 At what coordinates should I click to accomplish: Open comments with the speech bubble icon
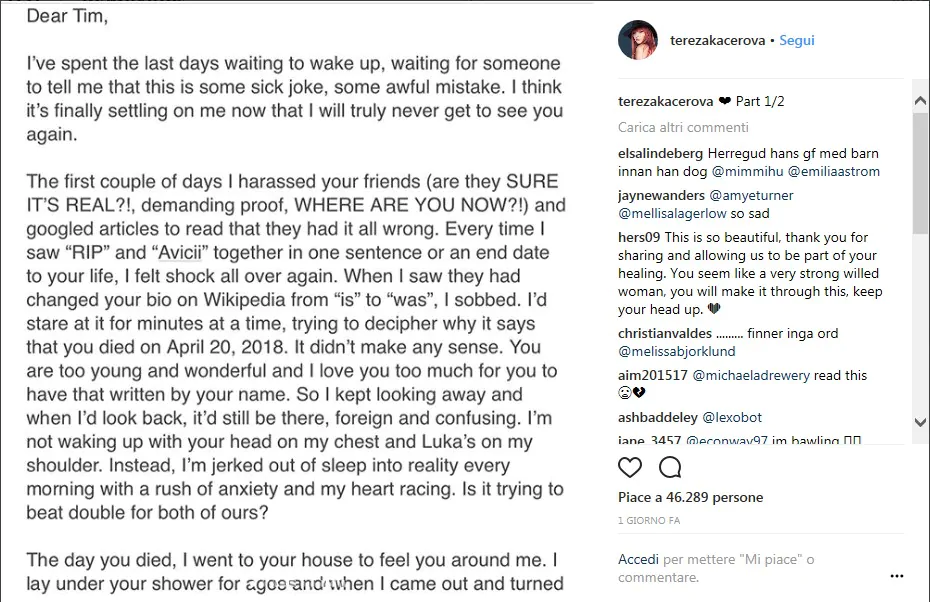(x=670, y=467)
